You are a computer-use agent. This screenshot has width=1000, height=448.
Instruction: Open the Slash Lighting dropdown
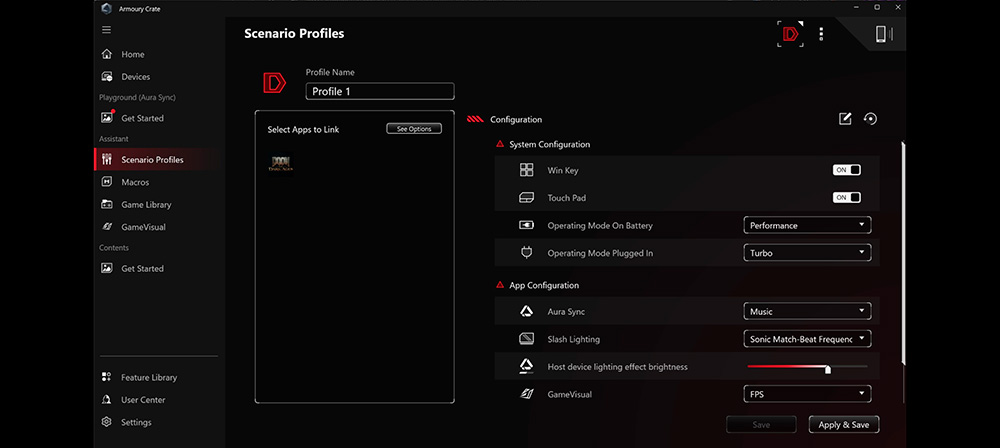pos(807,339)
